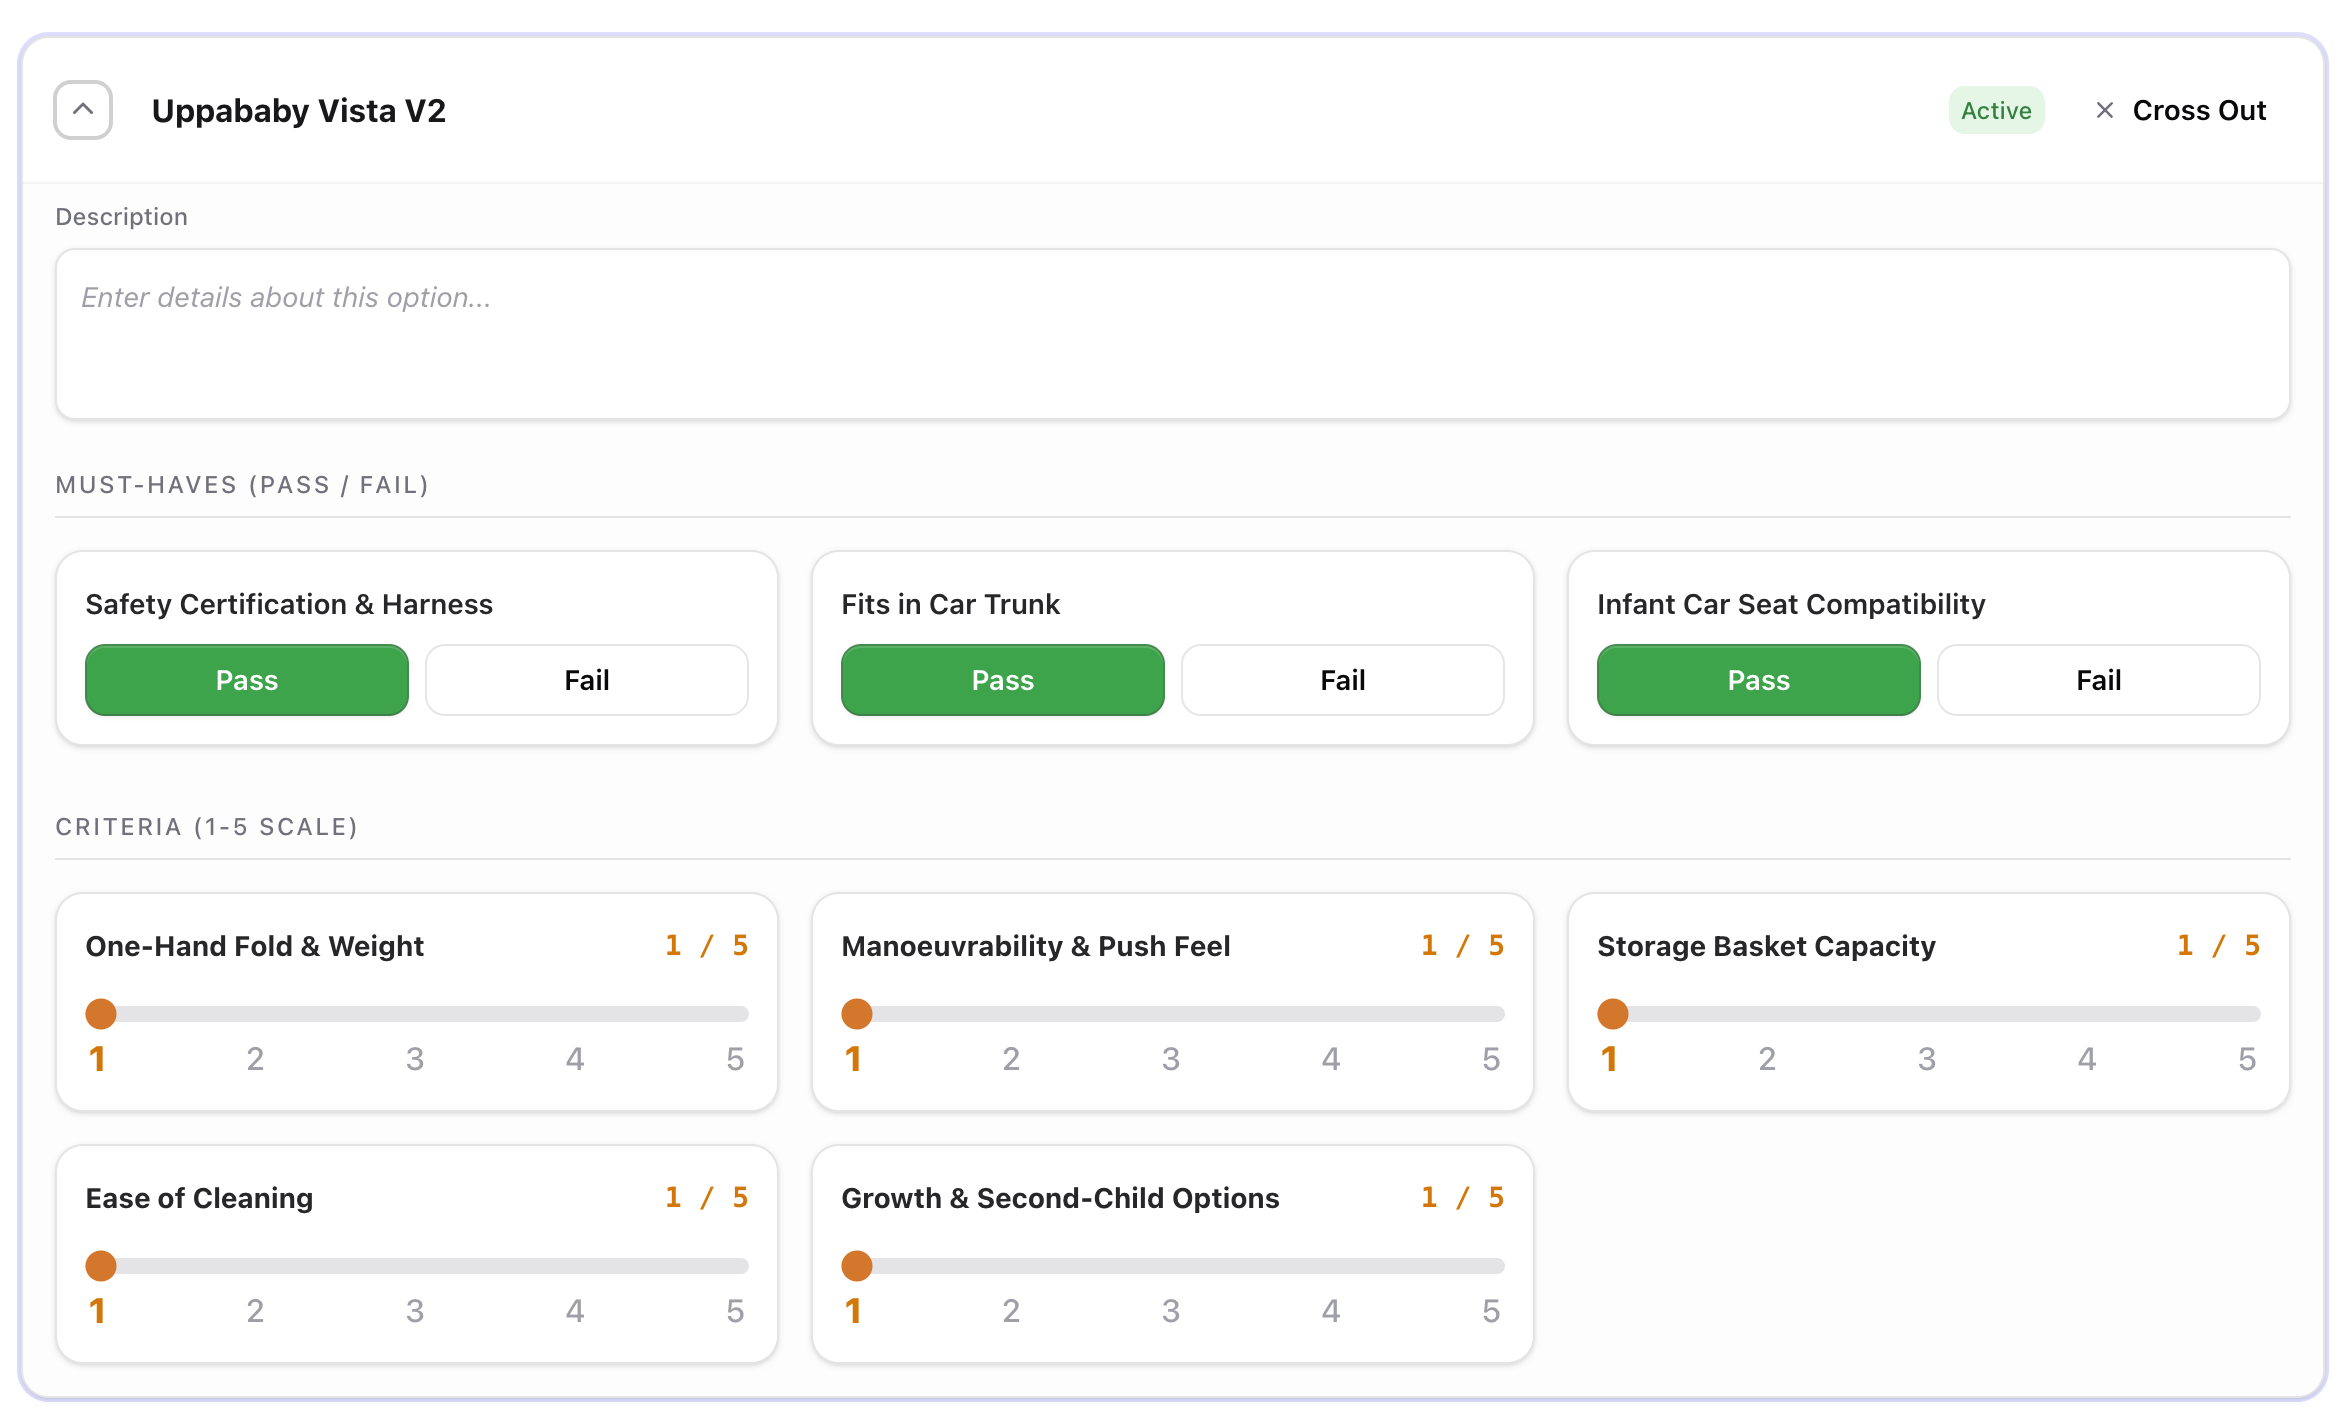Click the Growth & Second-Child Options slider handle
Image resolution: width=2348 pixels, height=1418 pixels.
[857, 1266]
